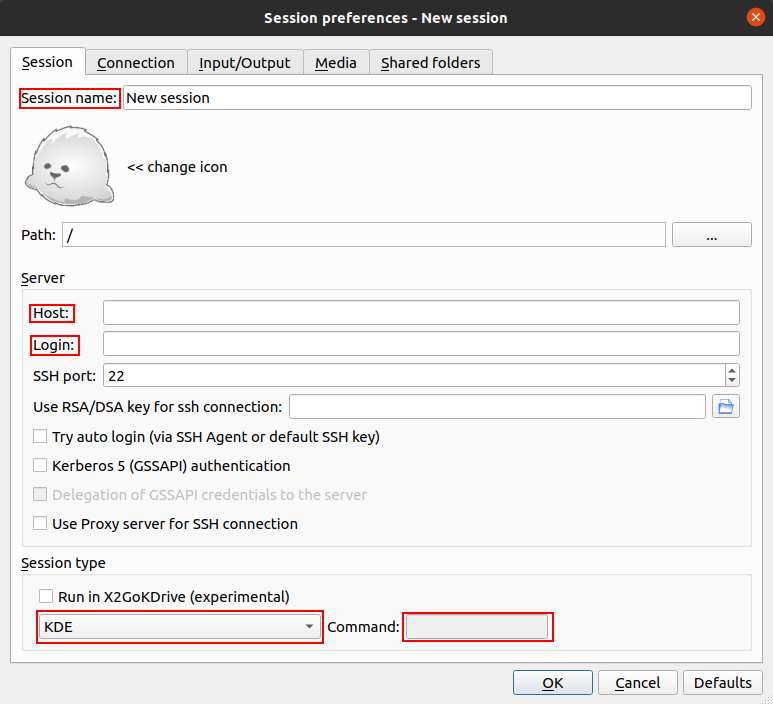Go to the Media tab
Screen dimensions: 773x704
(x=336, y=63)
